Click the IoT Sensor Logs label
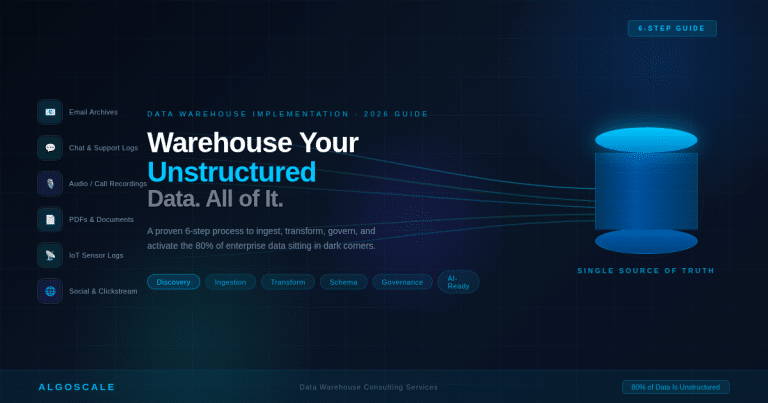 coord(96,255)
